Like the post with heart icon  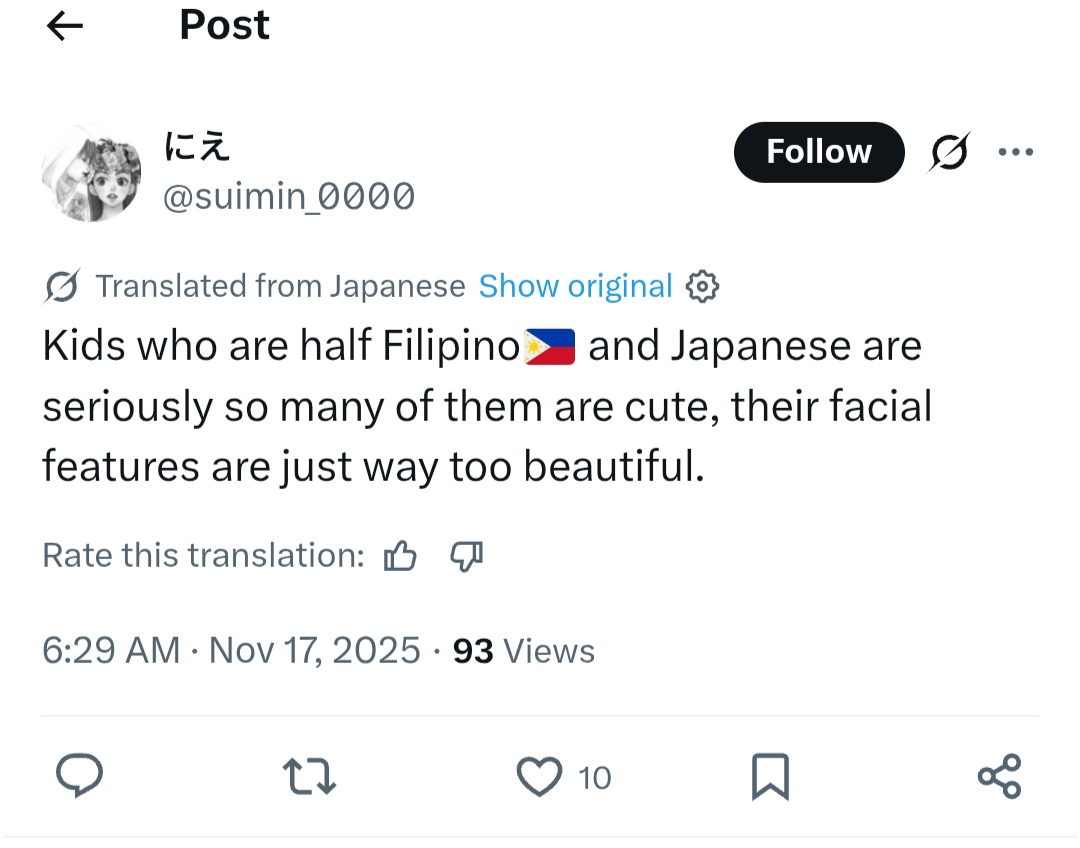(x=540, y=777)
